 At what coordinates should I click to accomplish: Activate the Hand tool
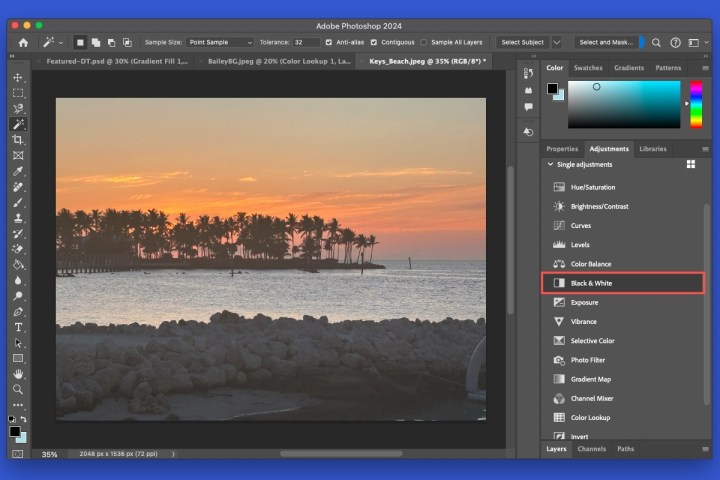[x=18, y=373]
